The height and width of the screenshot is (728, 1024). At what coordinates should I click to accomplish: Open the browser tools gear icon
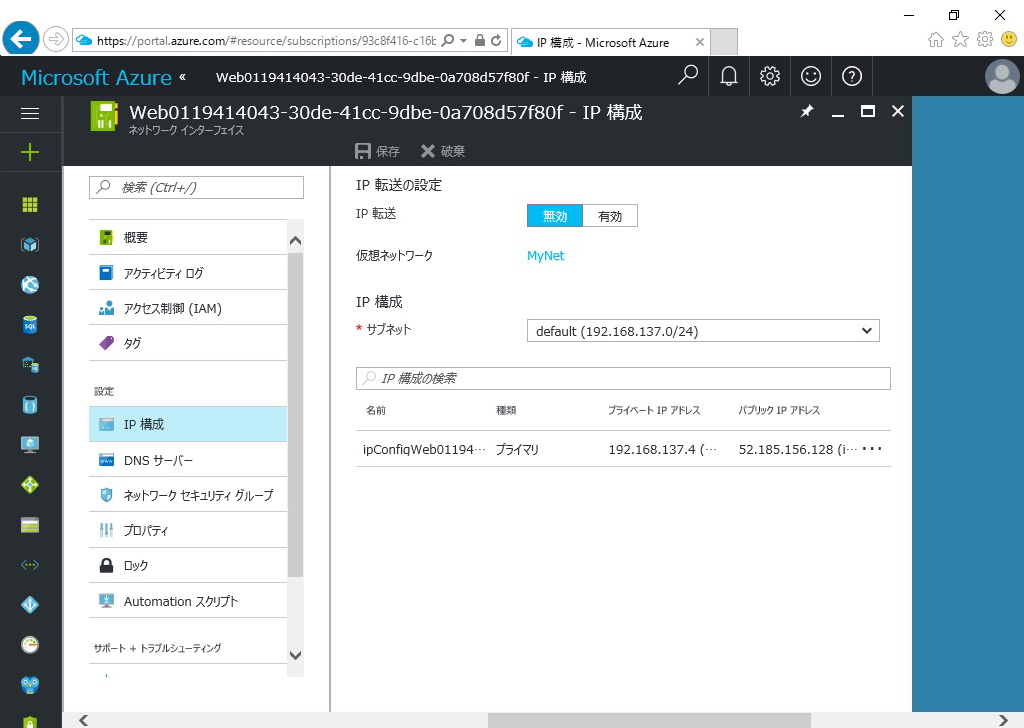(985, 40)
